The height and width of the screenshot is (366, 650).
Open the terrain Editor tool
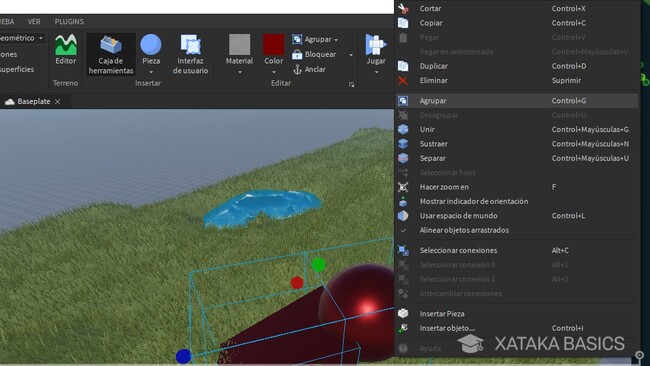(x=66, y=50)
